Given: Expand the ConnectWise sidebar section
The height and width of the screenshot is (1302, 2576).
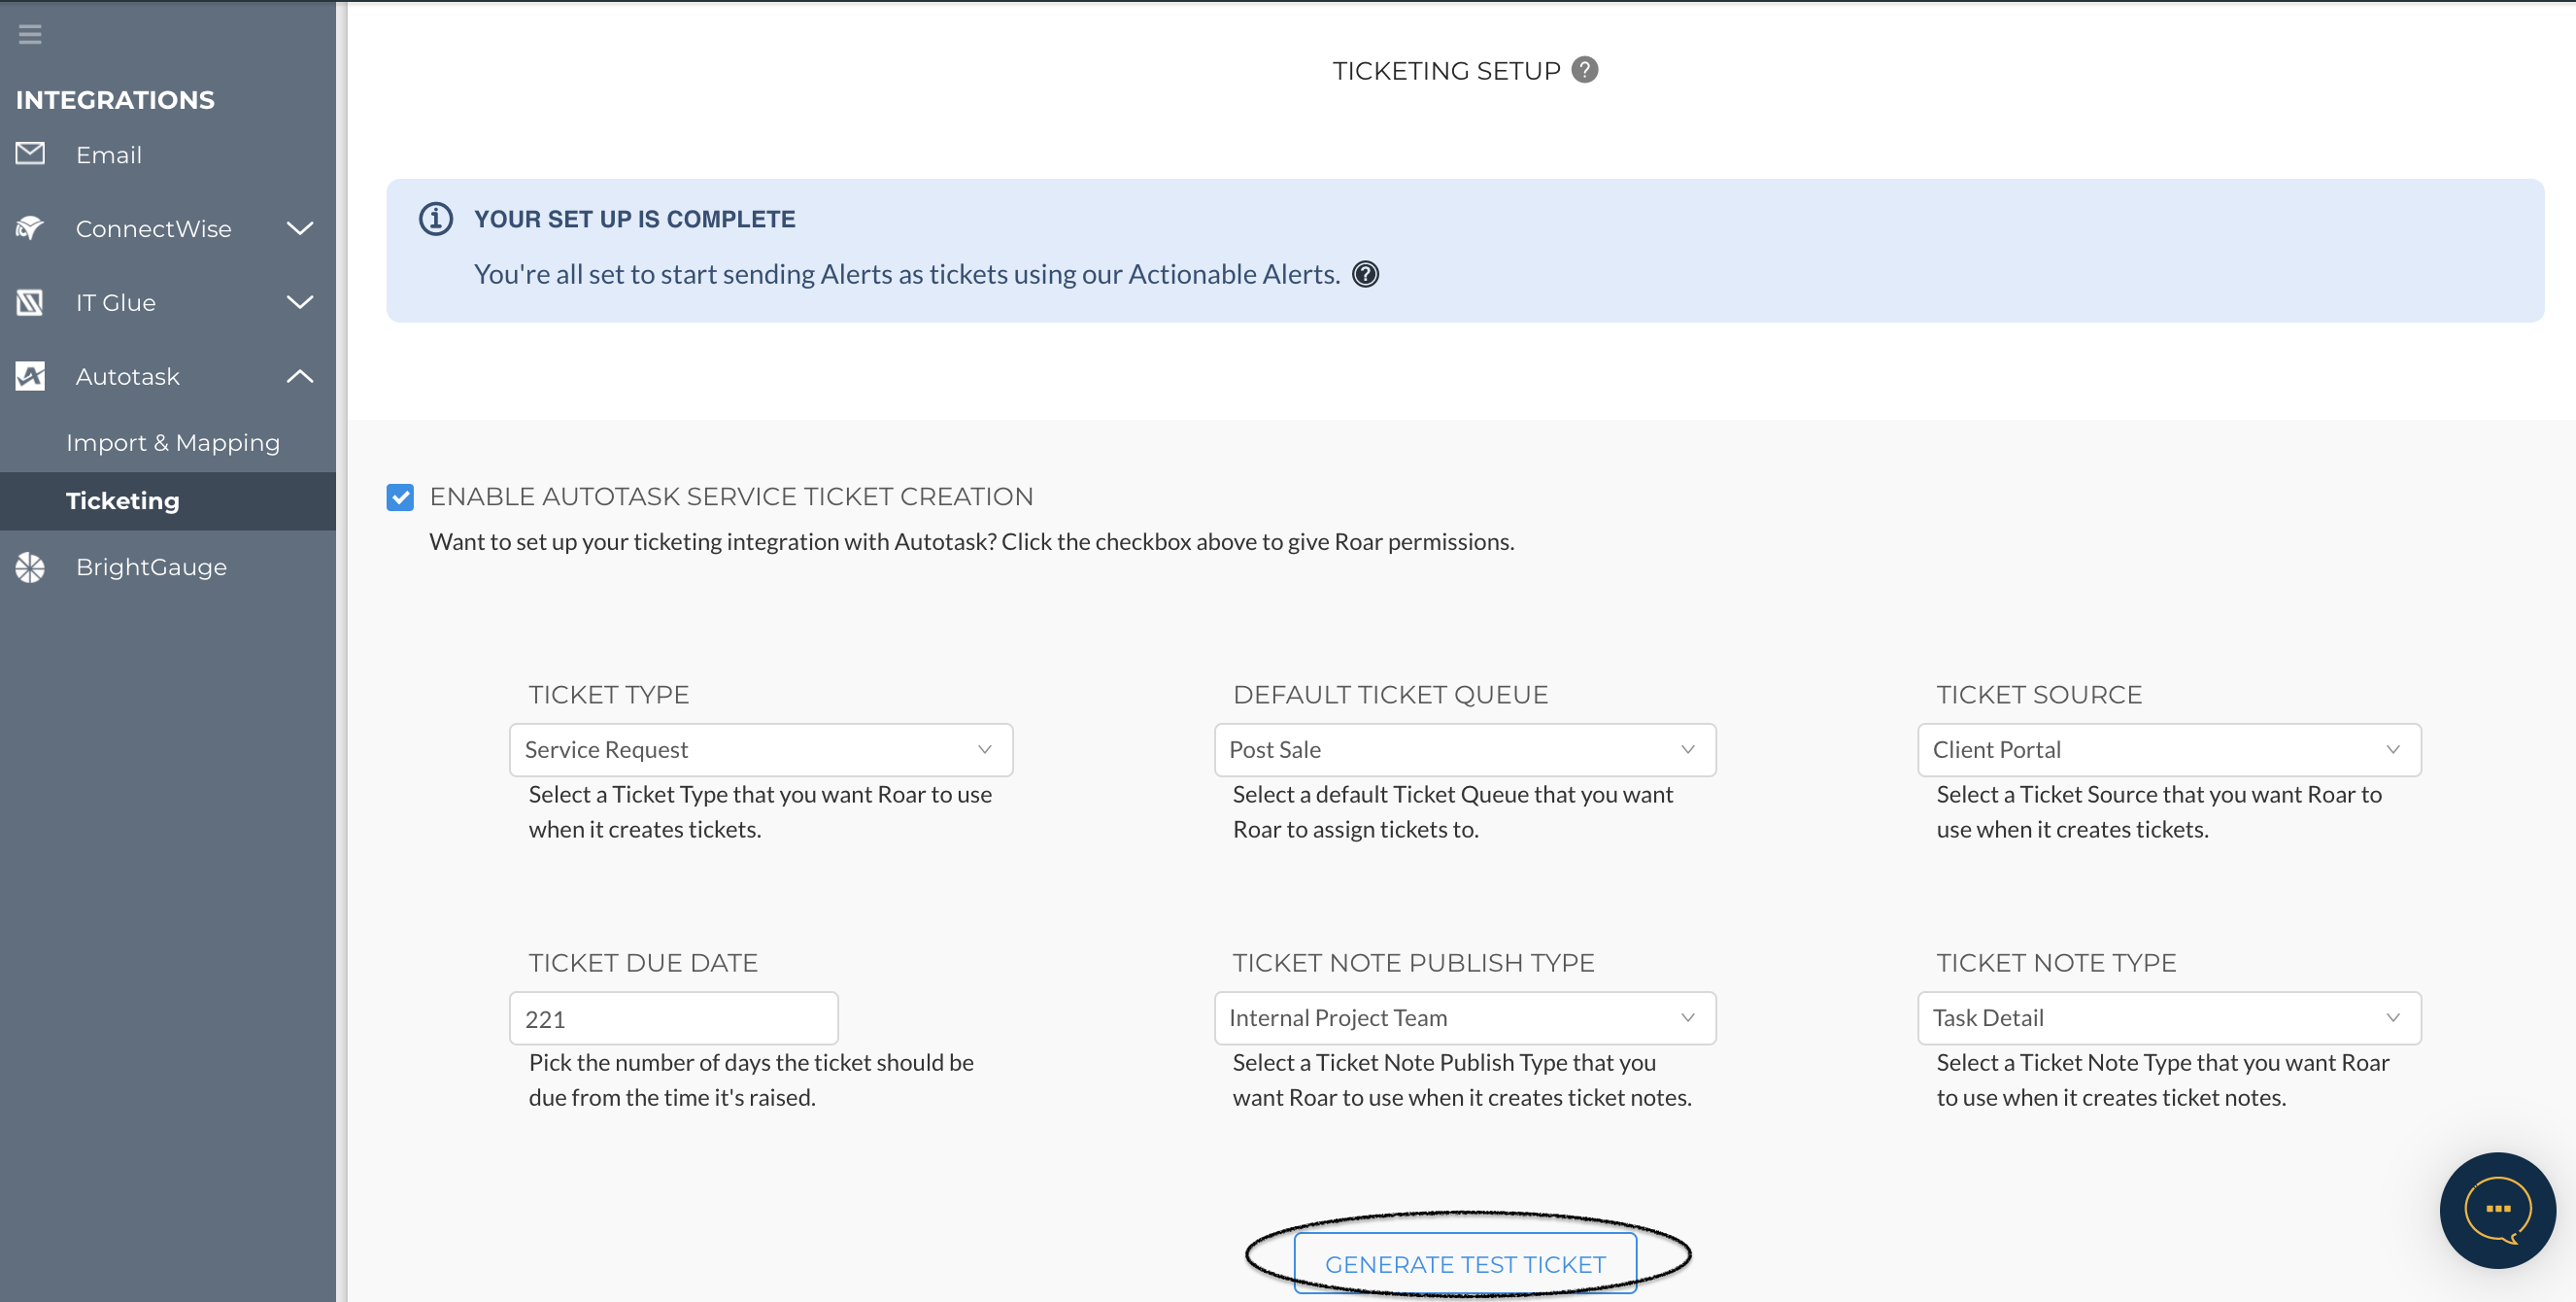Looking at the screenshot, I should click(x=299, y=228).
